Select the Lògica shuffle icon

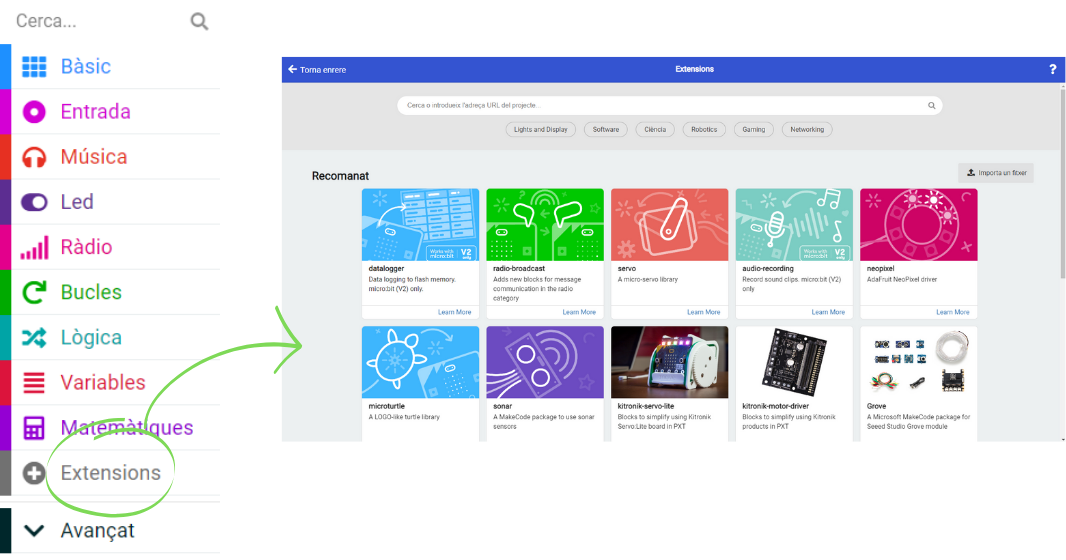(34, 338)
